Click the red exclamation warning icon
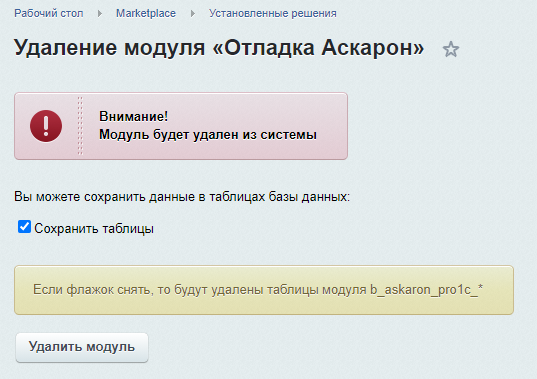Image resolution: width=537 pixels, height=379 pixels. point(46,126)
